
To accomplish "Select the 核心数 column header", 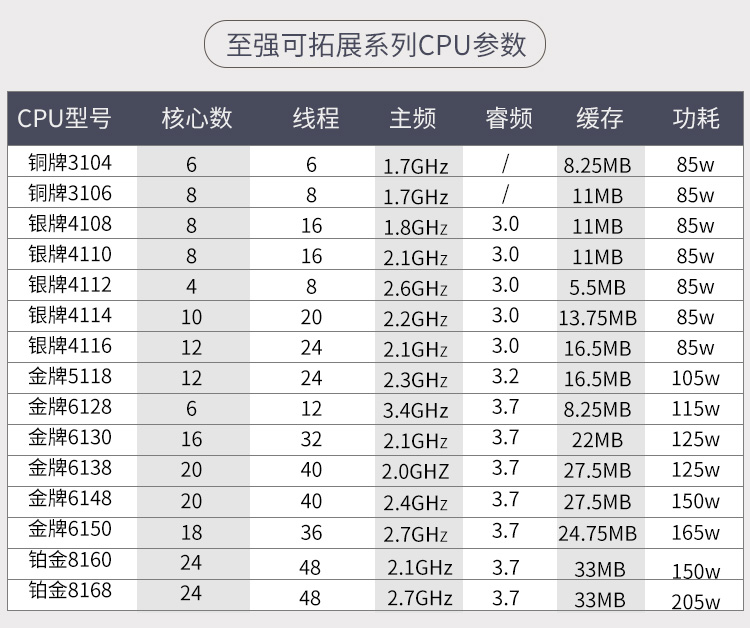I will coord(197,119).
